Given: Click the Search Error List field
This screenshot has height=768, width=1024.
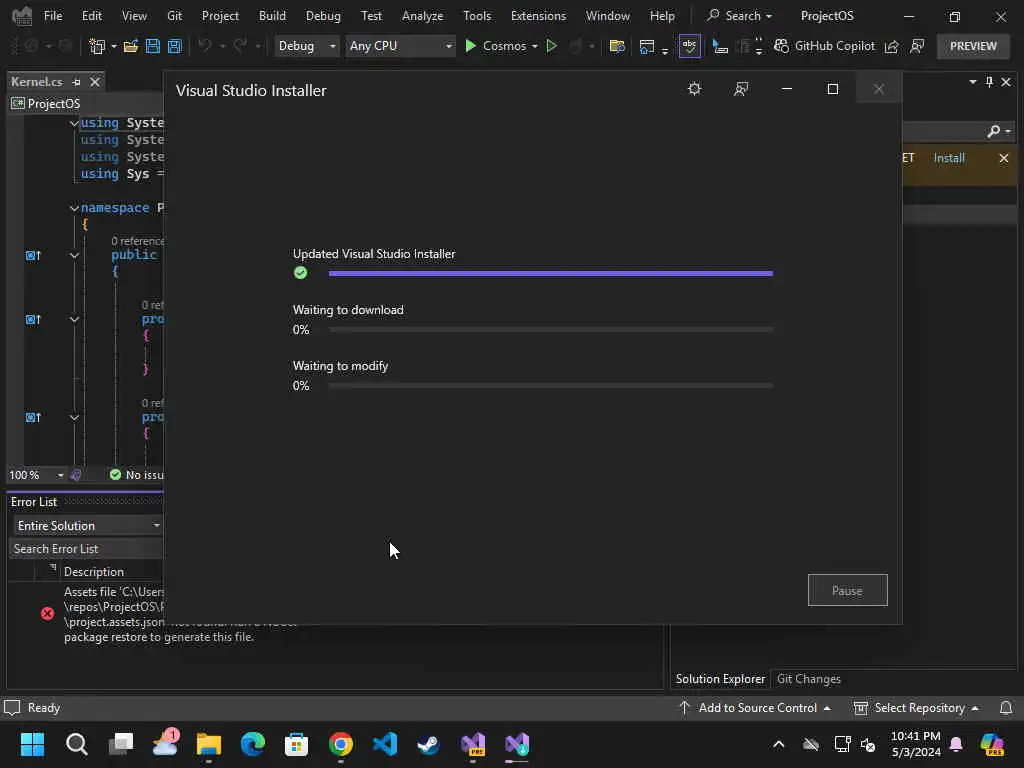Looking at the screenshot, I should 86,549.
